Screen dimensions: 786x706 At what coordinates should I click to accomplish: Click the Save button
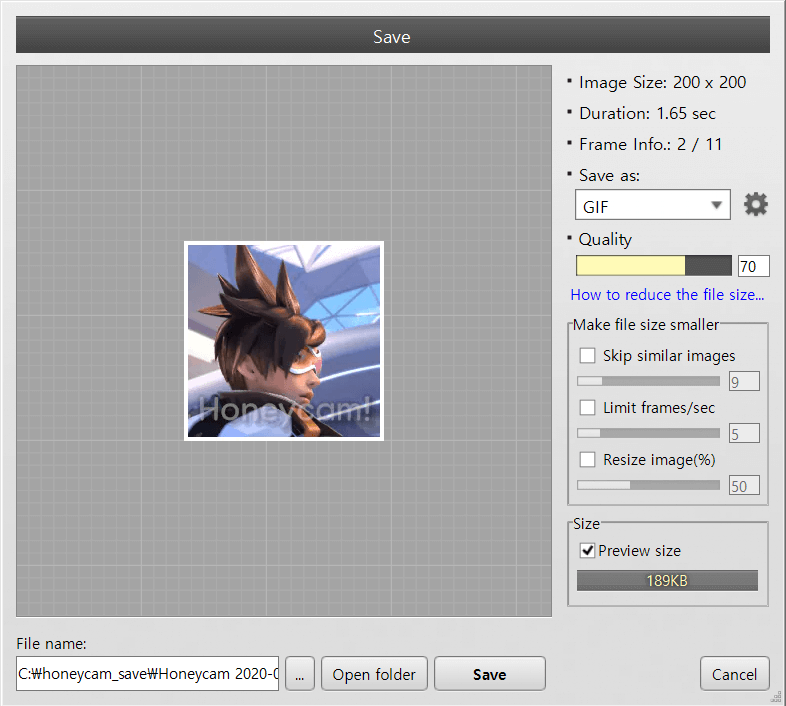pyautogui.click(x=489, y=674)
